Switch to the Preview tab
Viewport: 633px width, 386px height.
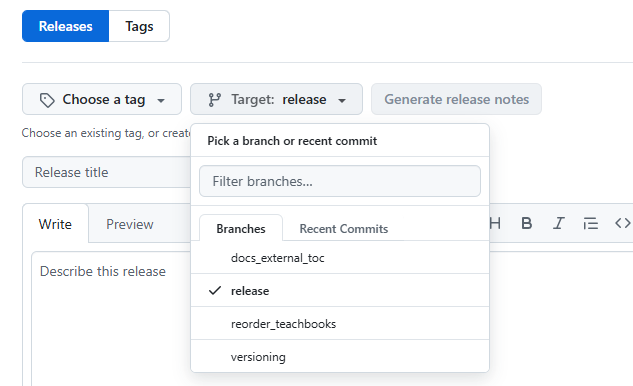[x=130, y=224]
